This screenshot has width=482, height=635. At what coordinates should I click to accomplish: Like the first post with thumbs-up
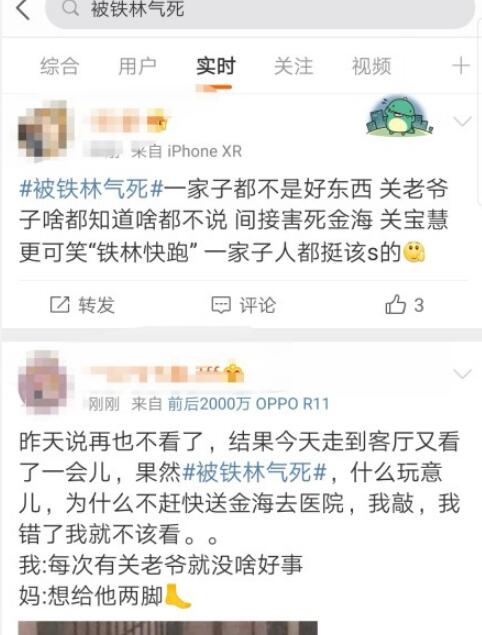[x=395, y=304]
